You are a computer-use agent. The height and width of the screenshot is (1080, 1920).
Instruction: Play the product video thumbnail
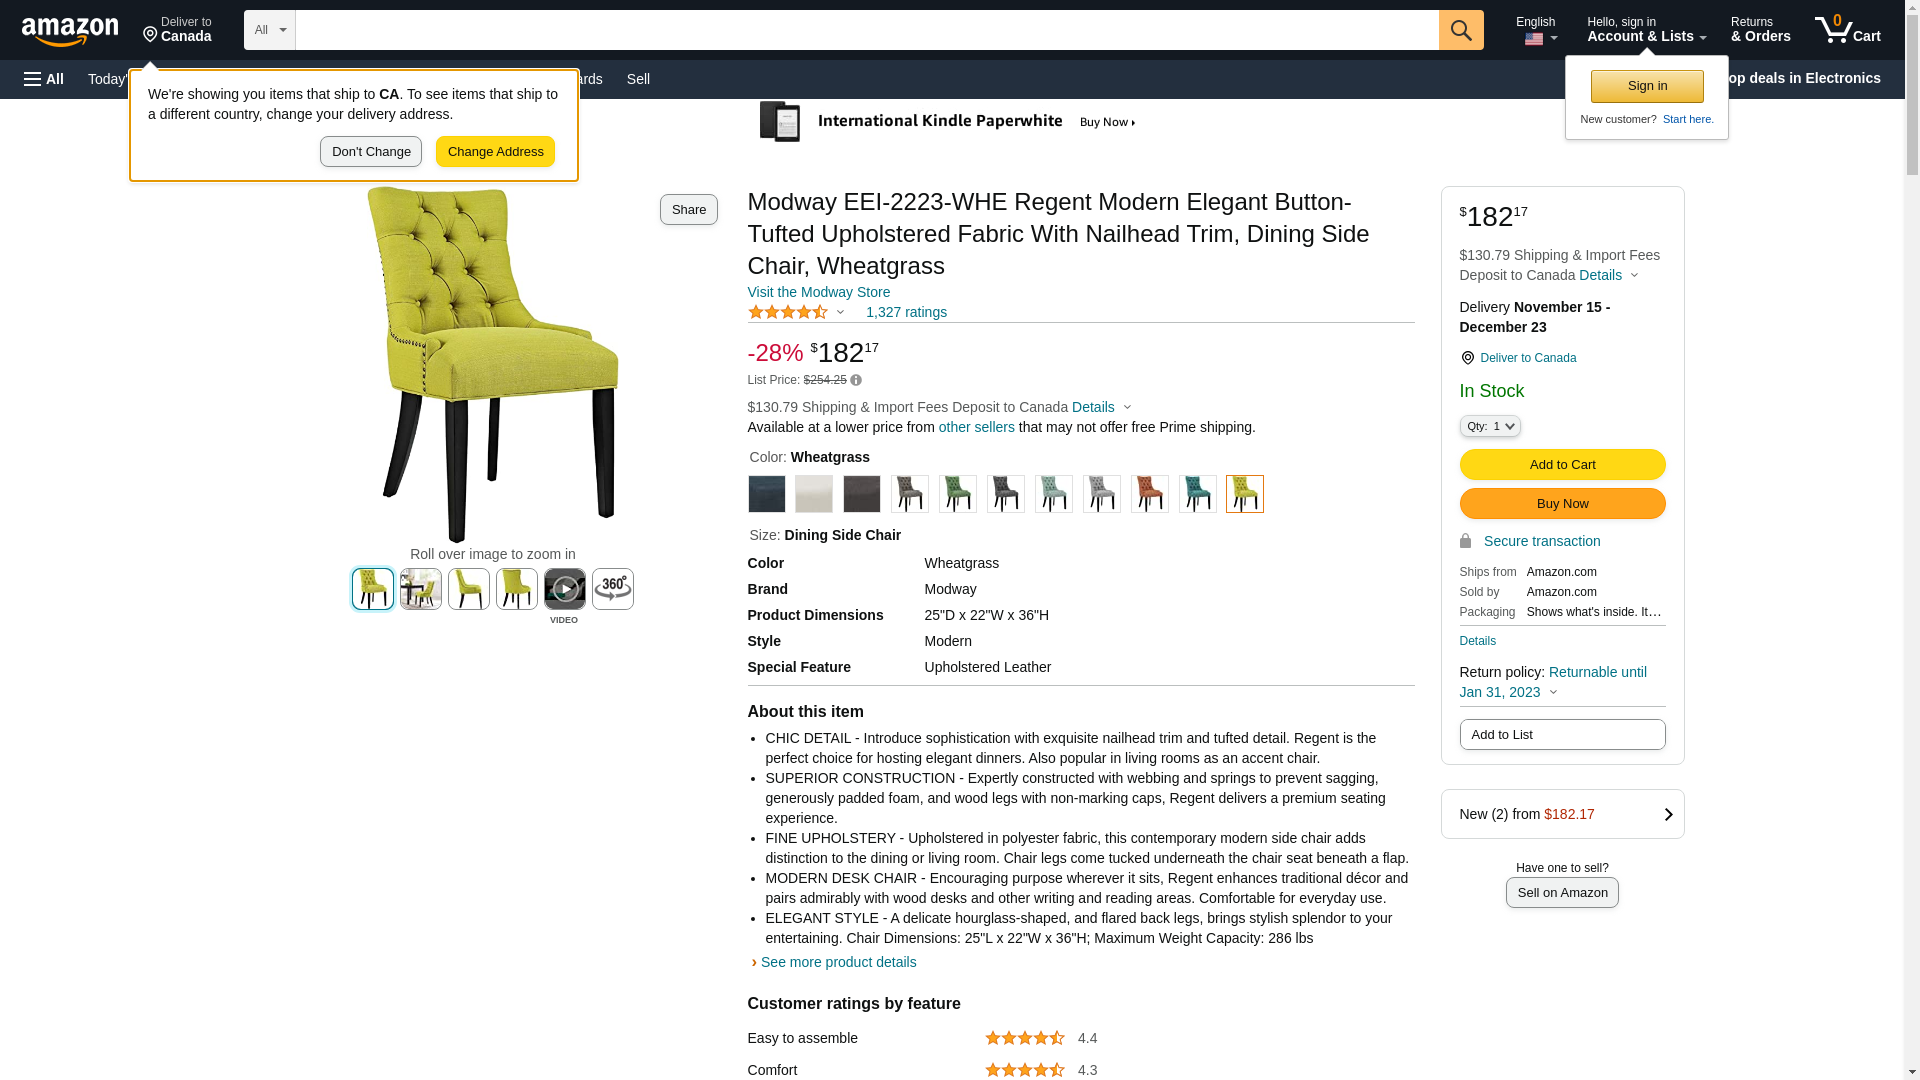pos(564,589)
